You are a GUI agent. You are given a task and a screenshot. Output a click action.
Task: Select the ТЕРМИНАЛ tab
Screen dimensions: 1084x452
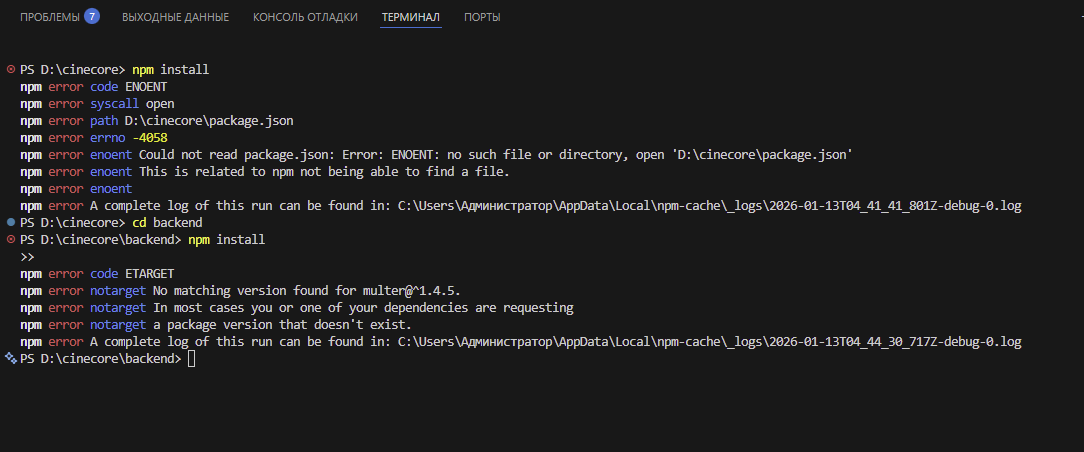411,17
